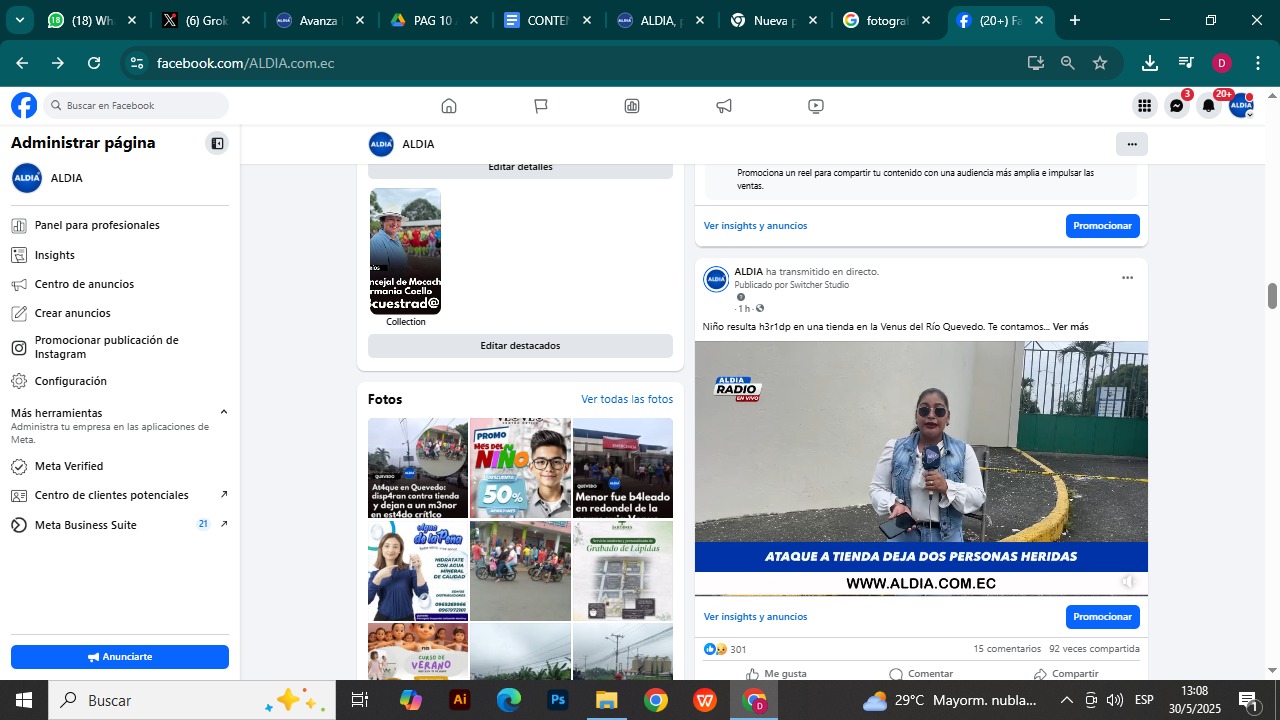
Task: Open Chrome profile D avatar
Action: click(x=1221, y=63)
